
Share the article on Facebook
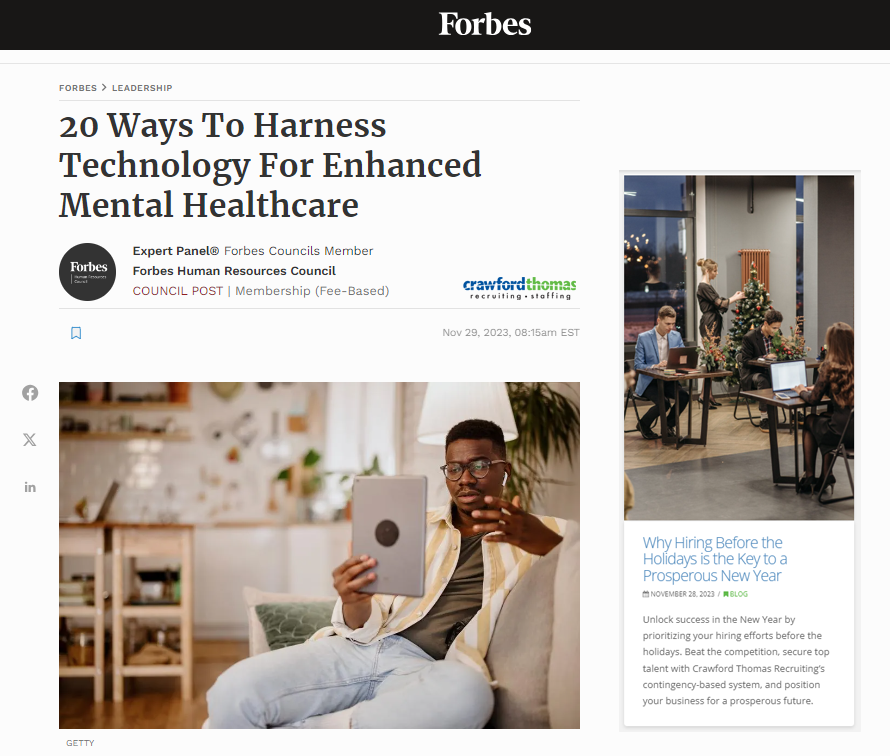pos(30,393)
